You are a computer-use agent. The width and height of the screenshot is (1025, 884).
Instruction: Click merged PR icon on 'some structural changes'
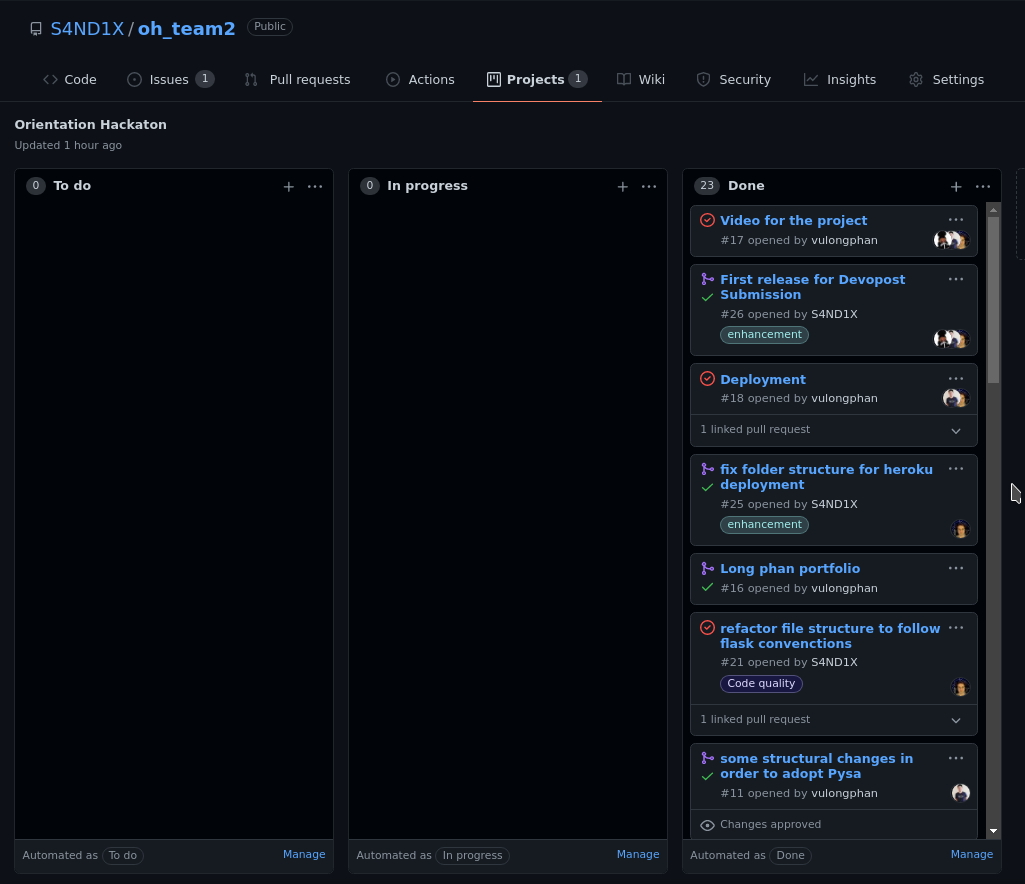coord(707,758)
